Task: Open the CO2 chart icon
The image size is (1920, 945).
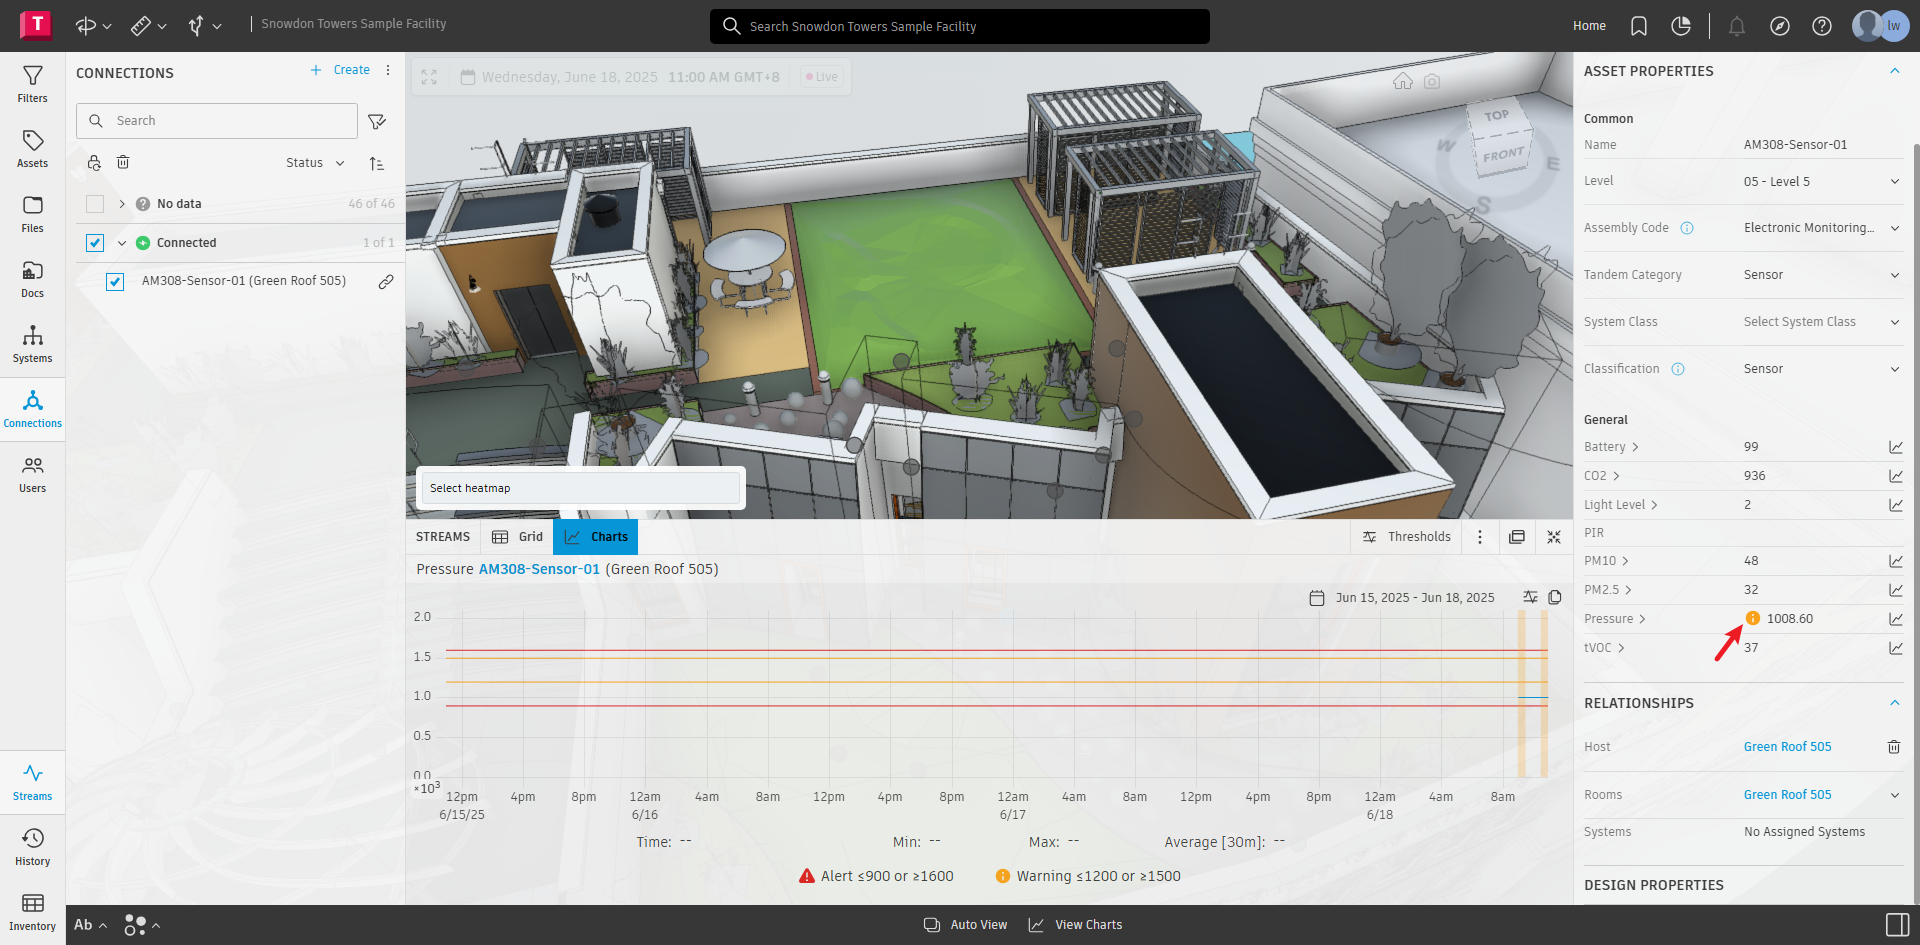Action: [x=1895, y=476]
